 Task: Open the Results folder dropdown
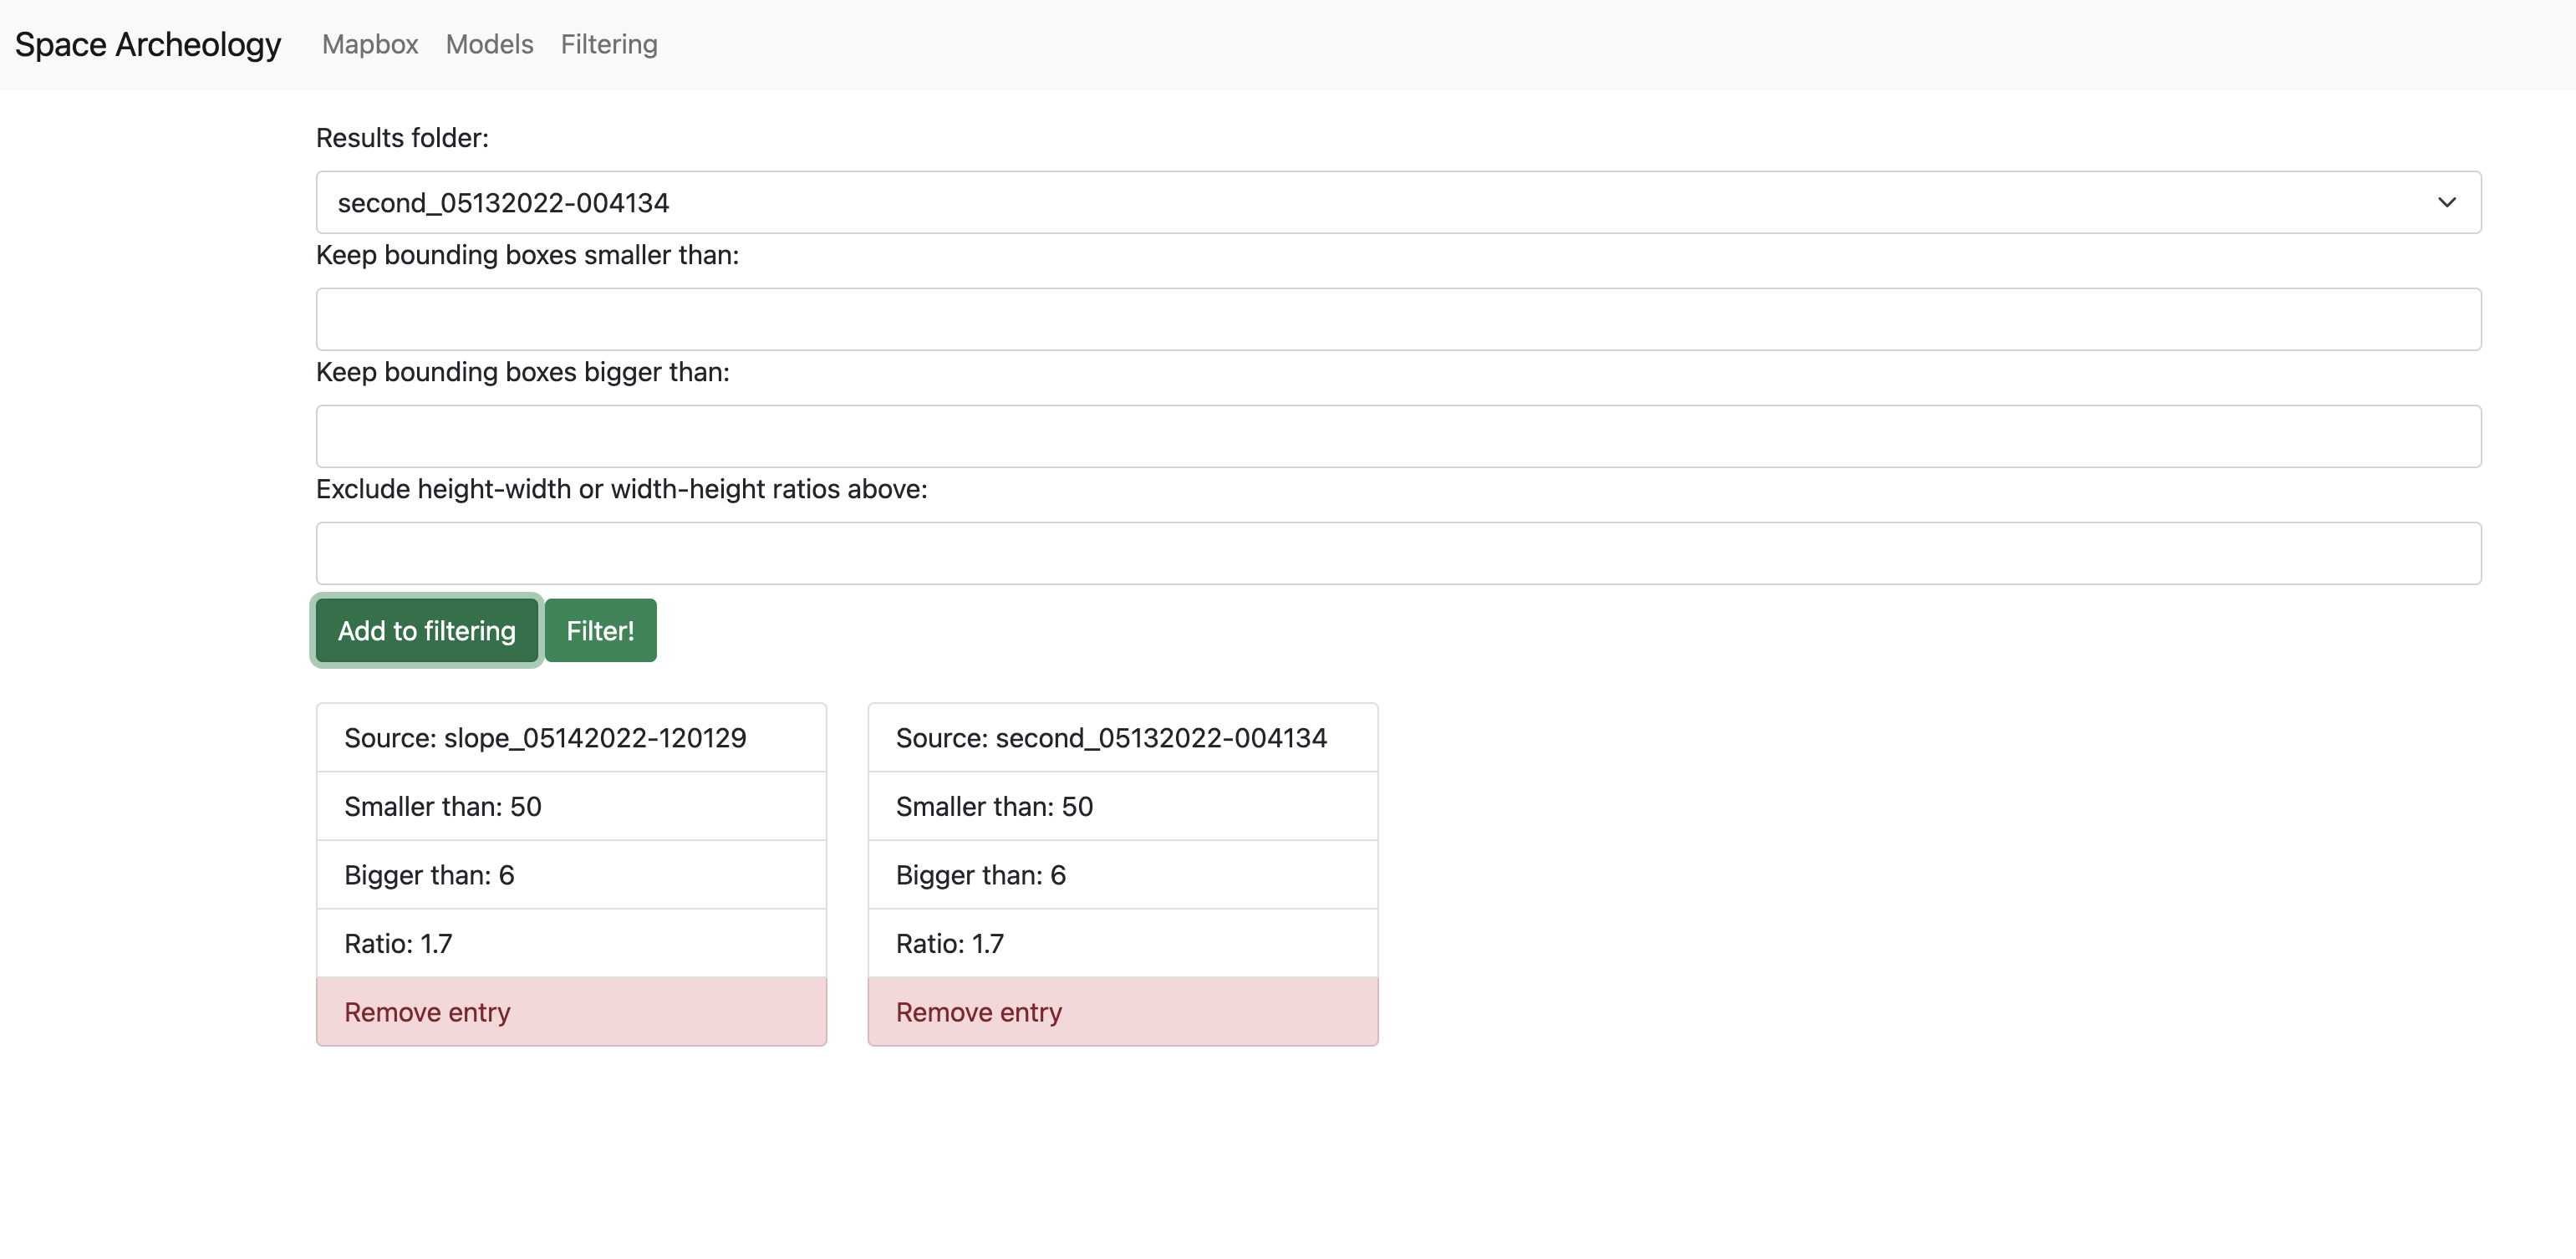point(1397,202)
